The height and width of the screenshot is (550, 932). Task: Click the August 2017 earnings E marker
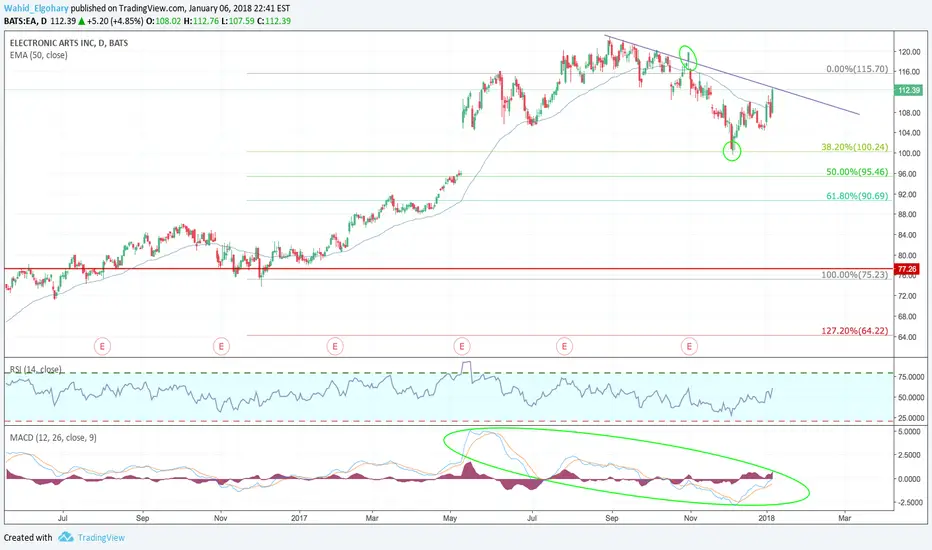pyautogui.click(x=564, y=345)
